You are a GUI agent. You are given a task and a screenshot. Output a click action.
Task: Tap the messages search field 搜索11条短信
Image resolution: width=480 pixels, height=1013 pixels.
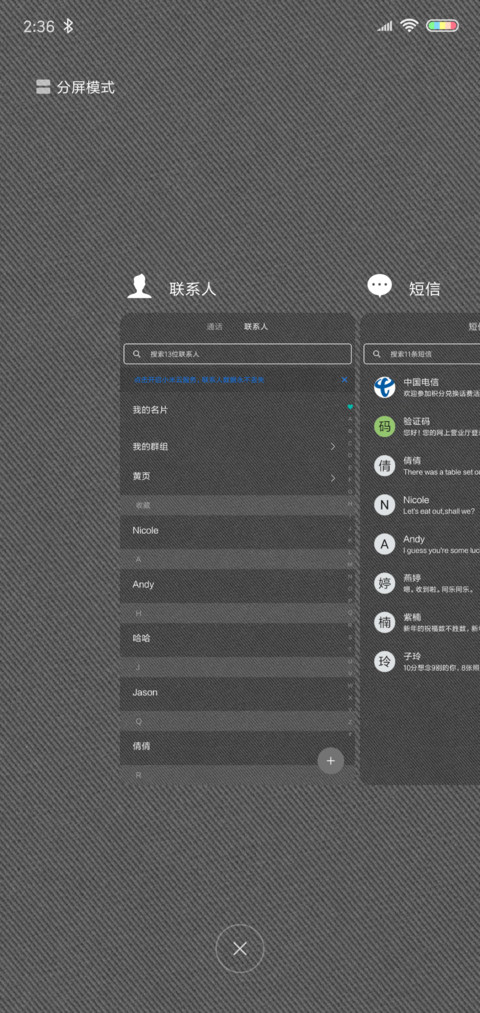tap(422, 354)
